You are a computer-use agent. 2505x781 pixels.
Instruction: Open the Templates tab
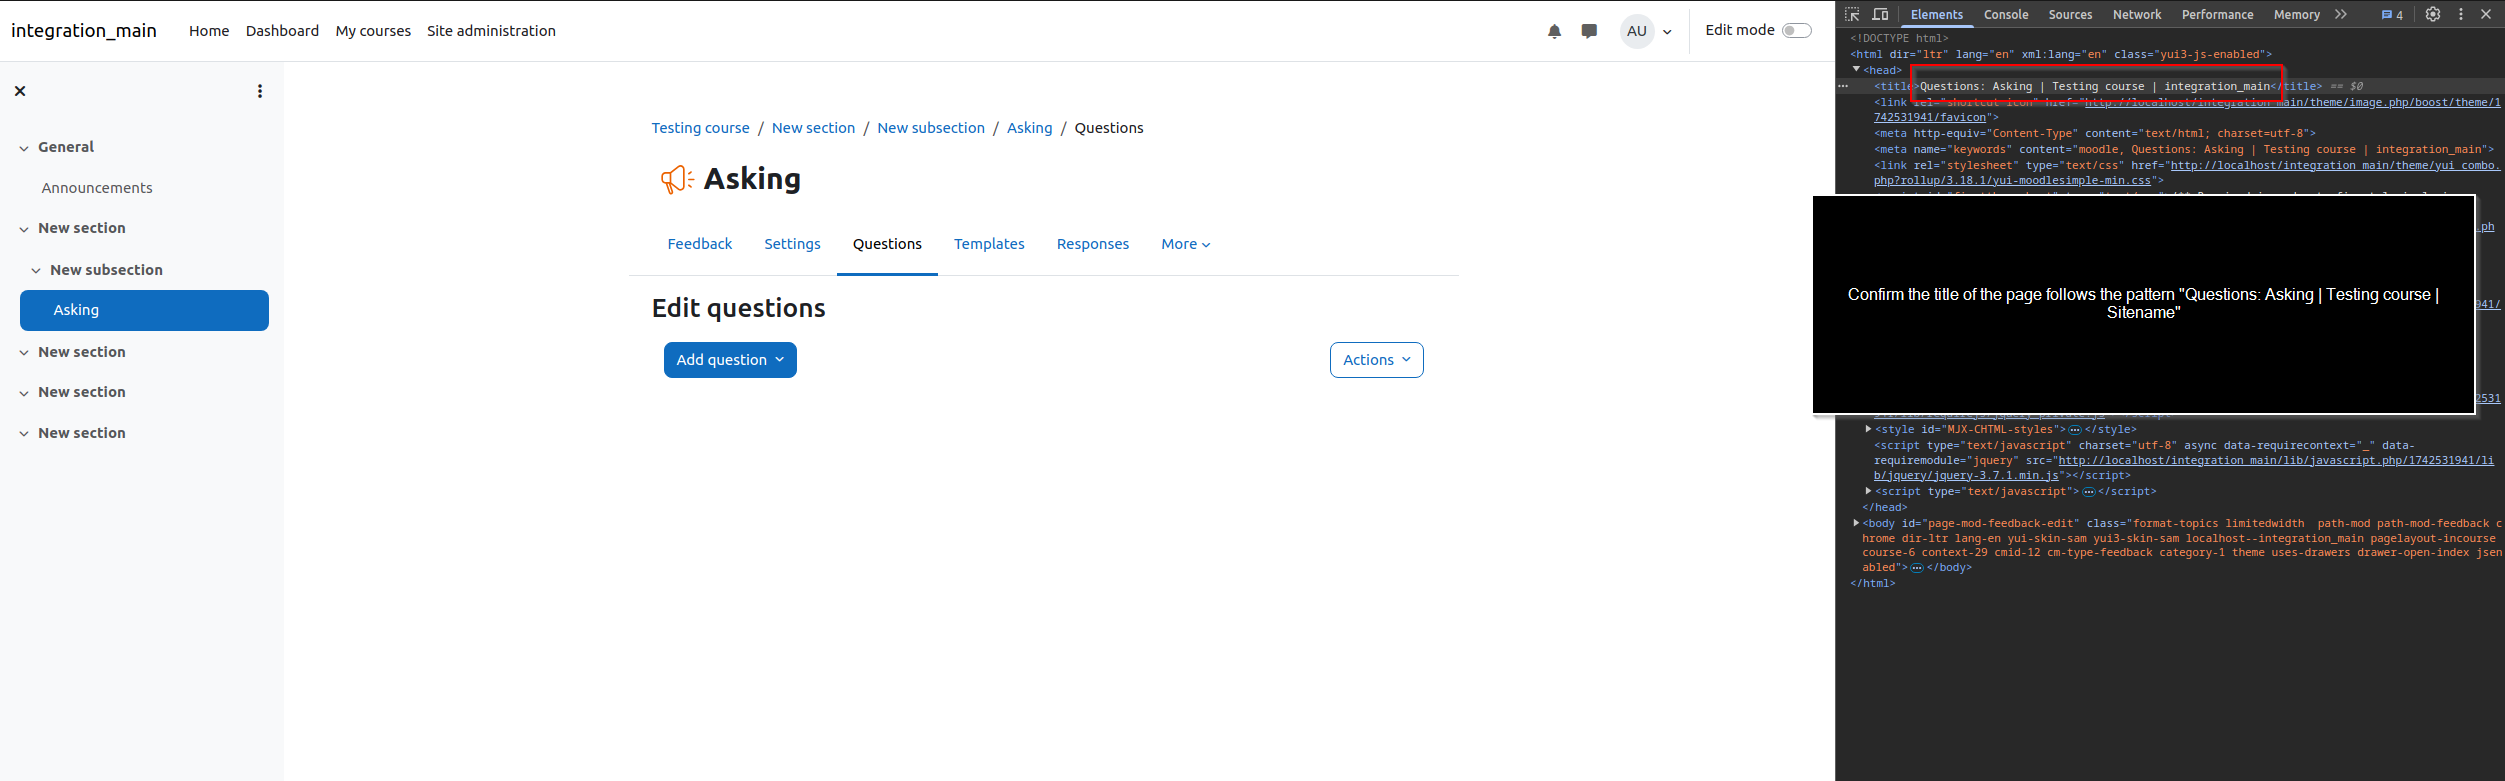989,244
